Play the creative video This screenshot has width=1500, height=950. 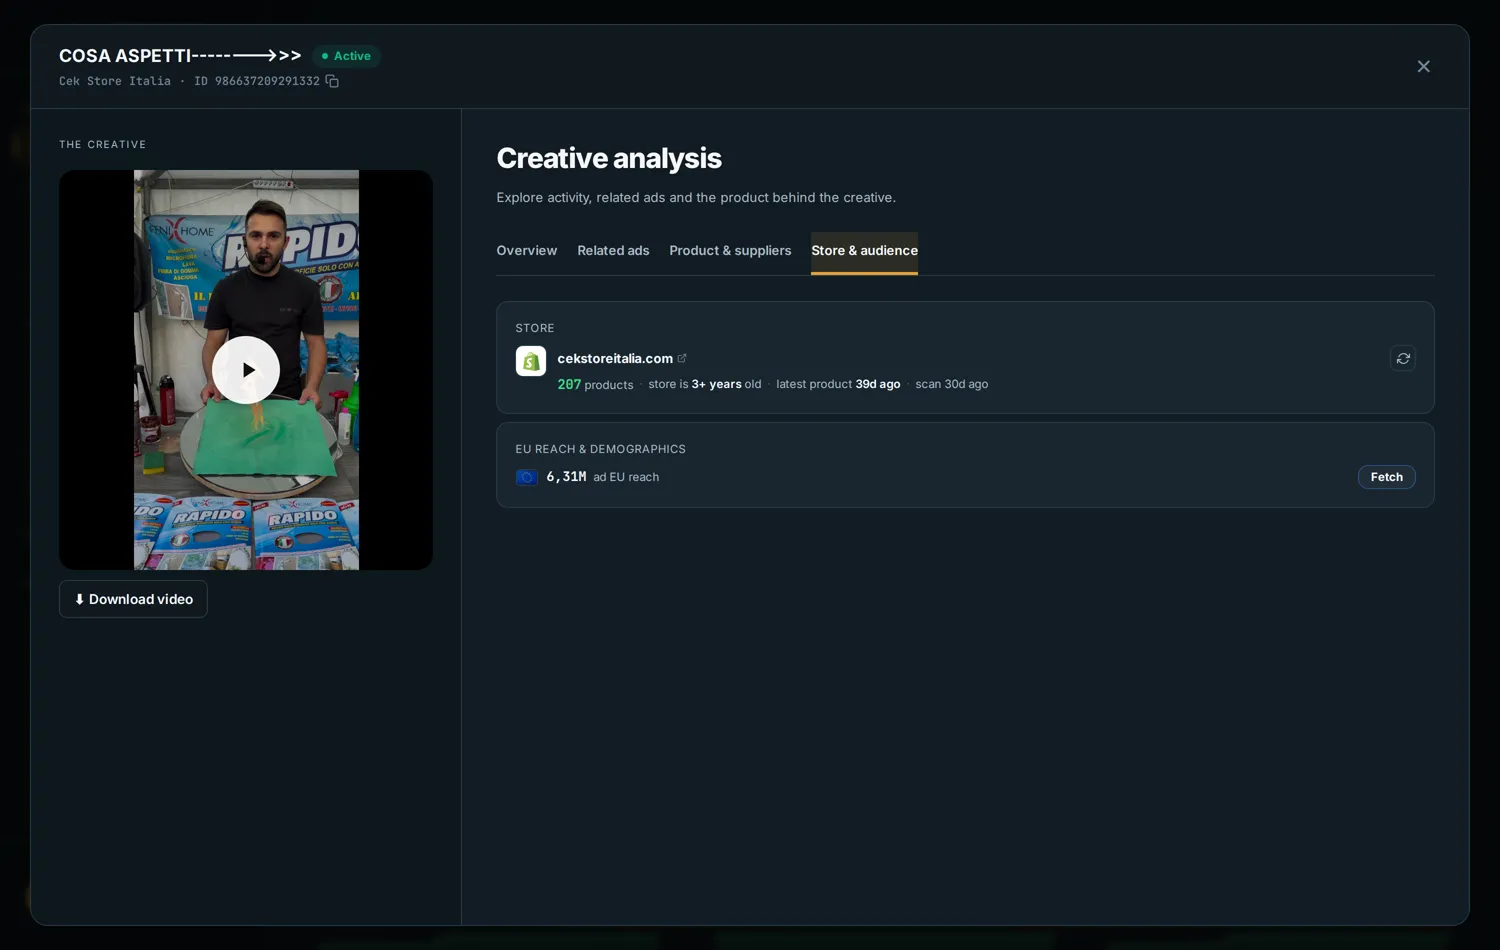[x=246, y=370]
